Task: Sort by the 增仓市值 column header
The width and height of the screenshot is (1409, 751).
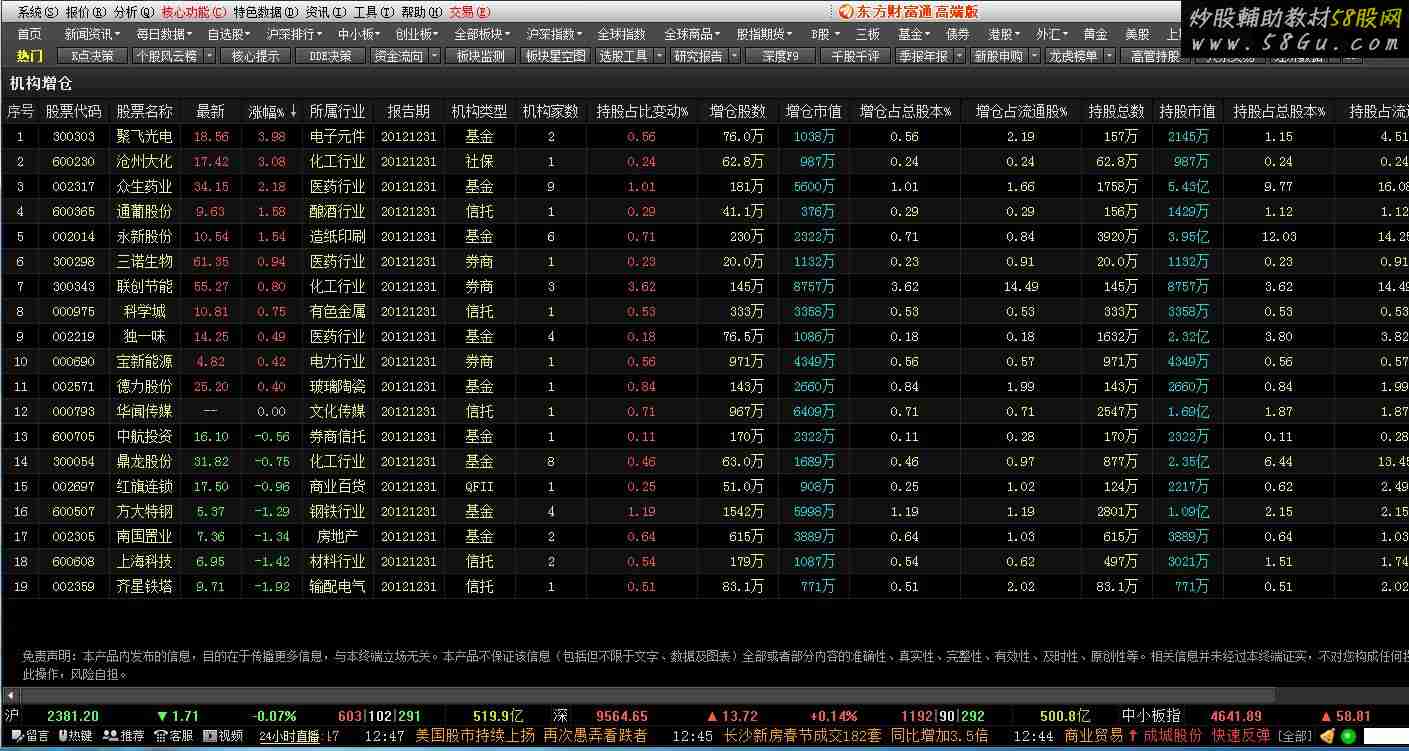Action: (813, 111)
